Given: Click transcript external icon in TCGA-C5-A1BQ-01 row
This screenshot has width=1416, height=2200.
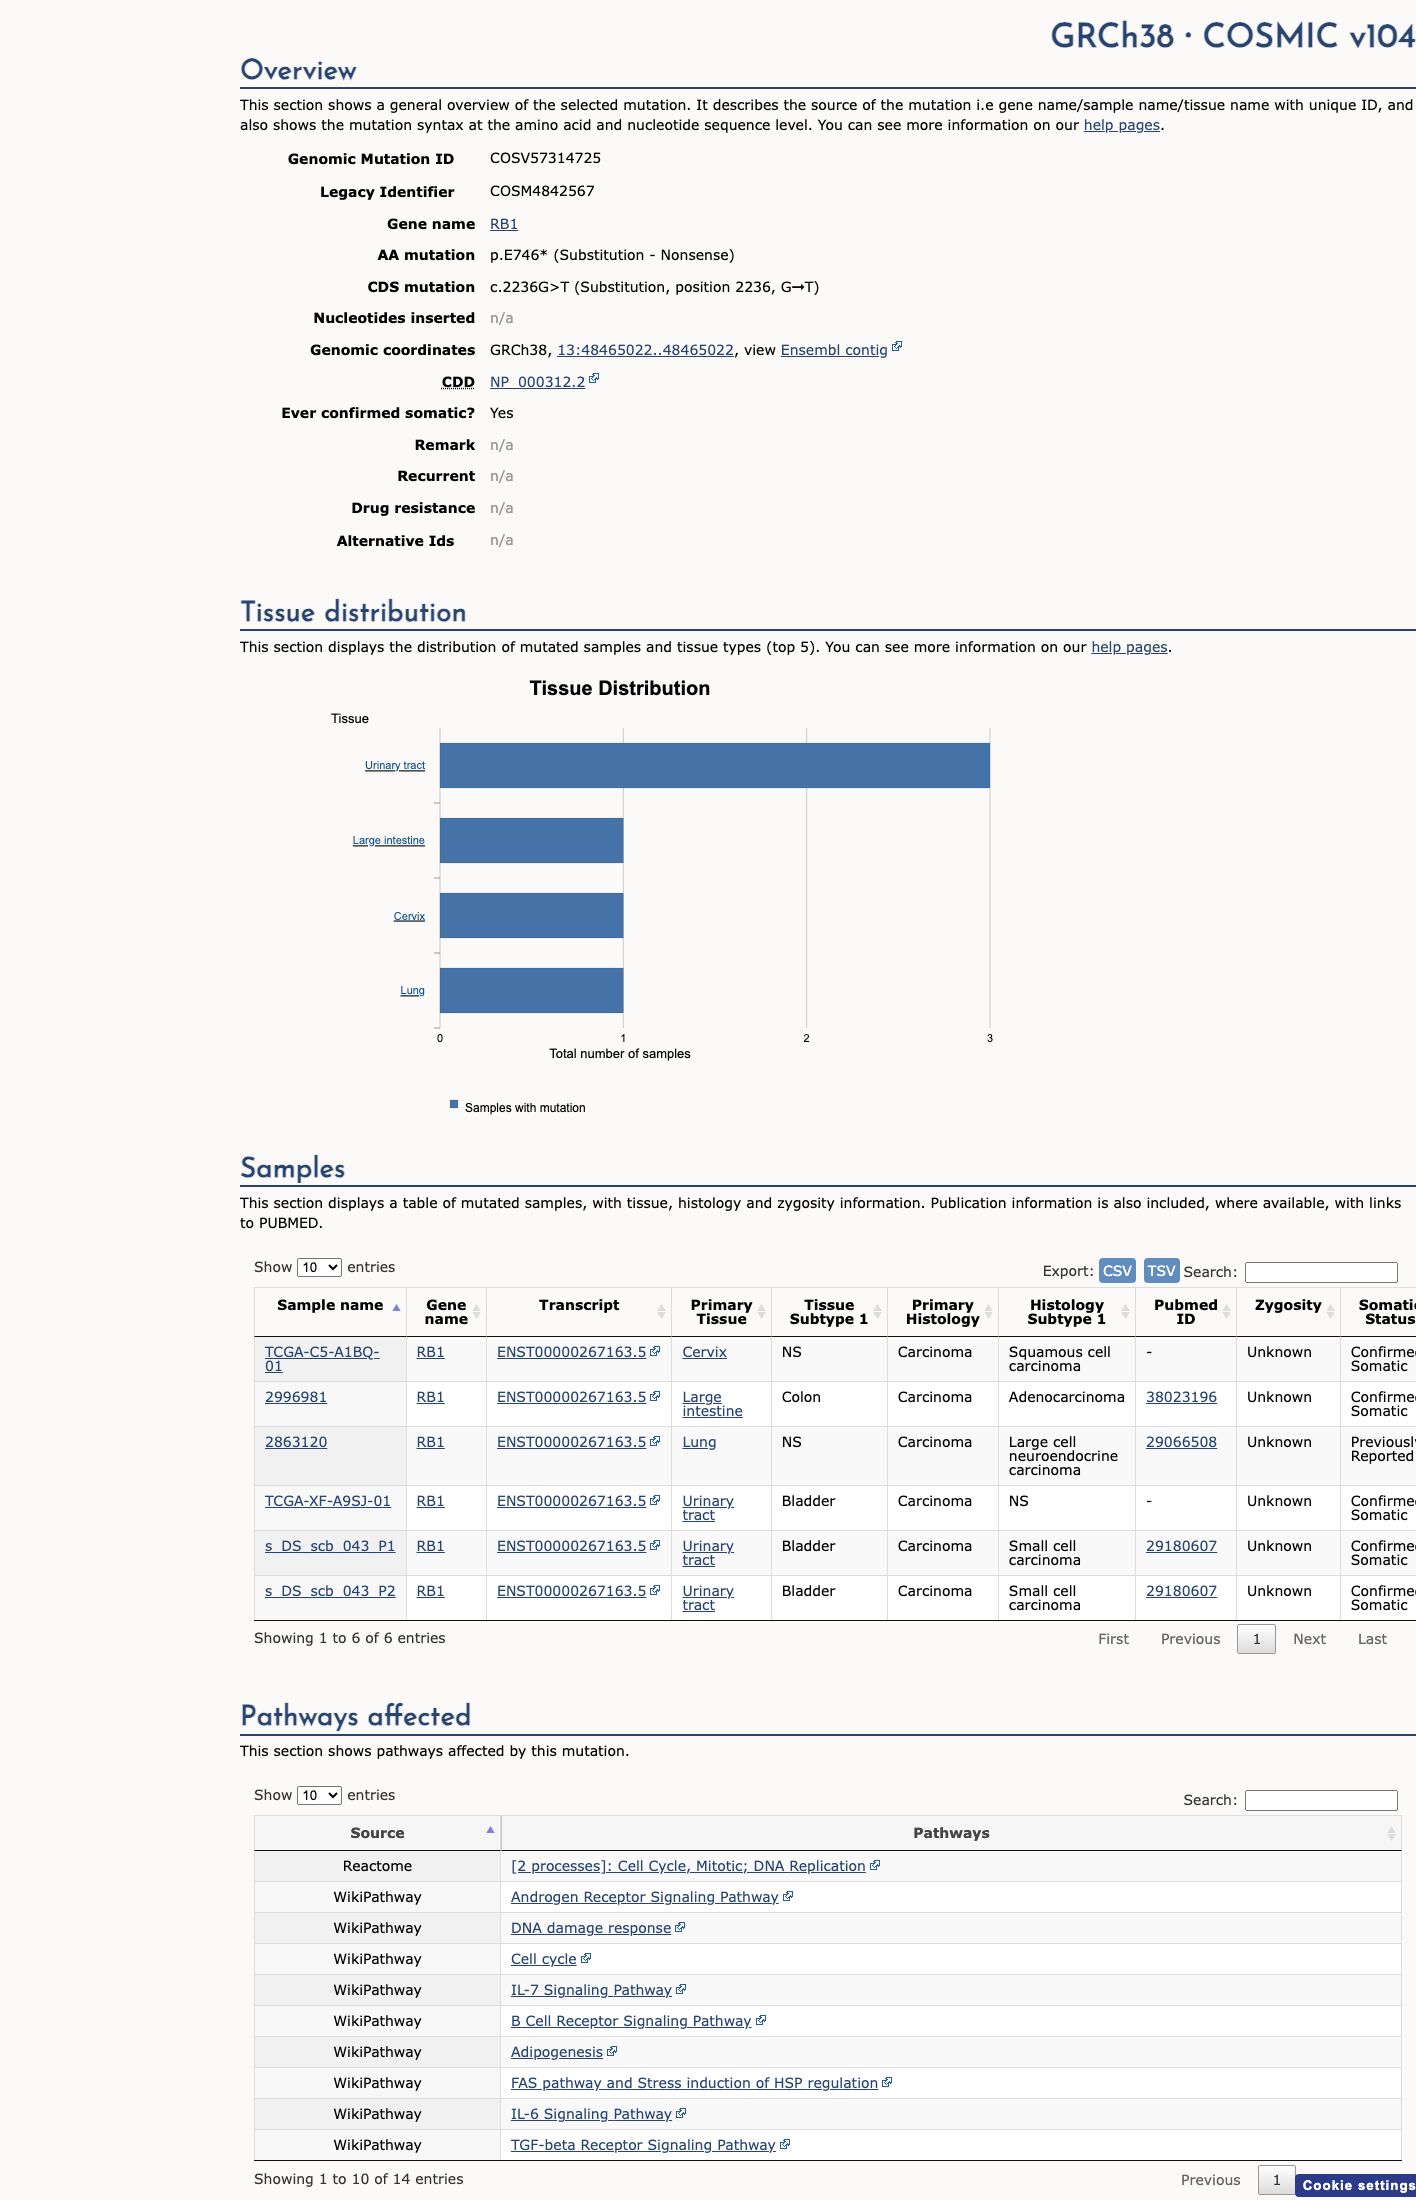Looking at the screenshot, I should (x=655, y=1351).
